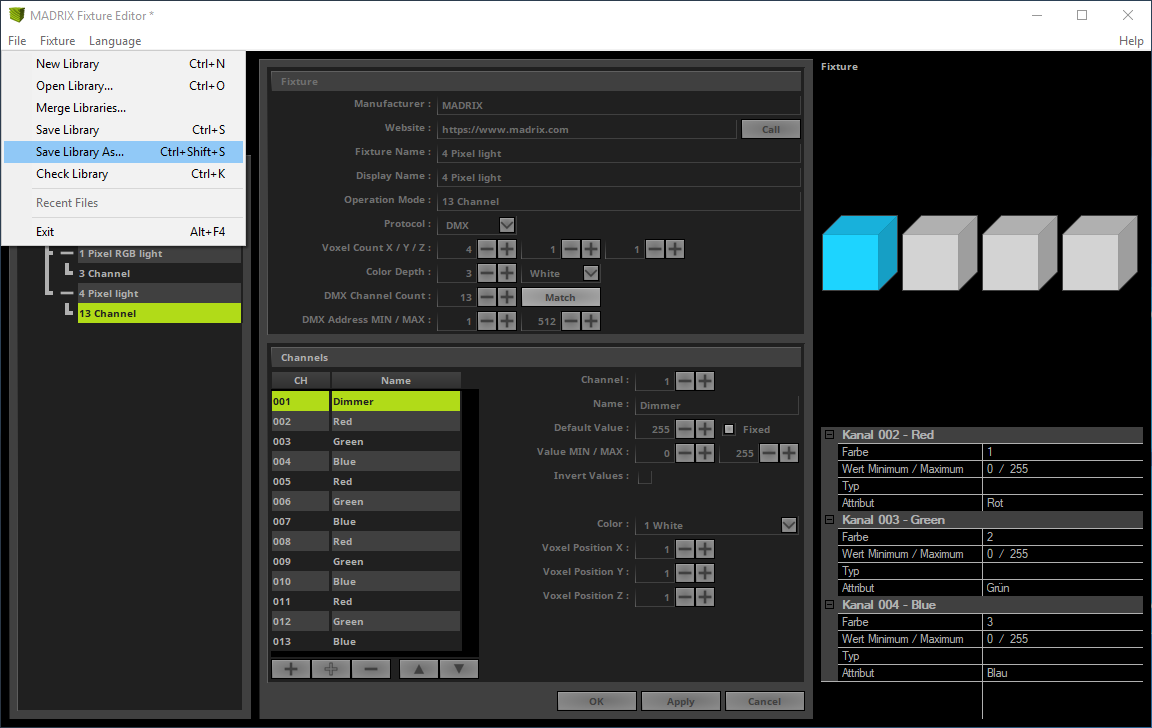Select channel 013 Blue row

pos(367,641)
